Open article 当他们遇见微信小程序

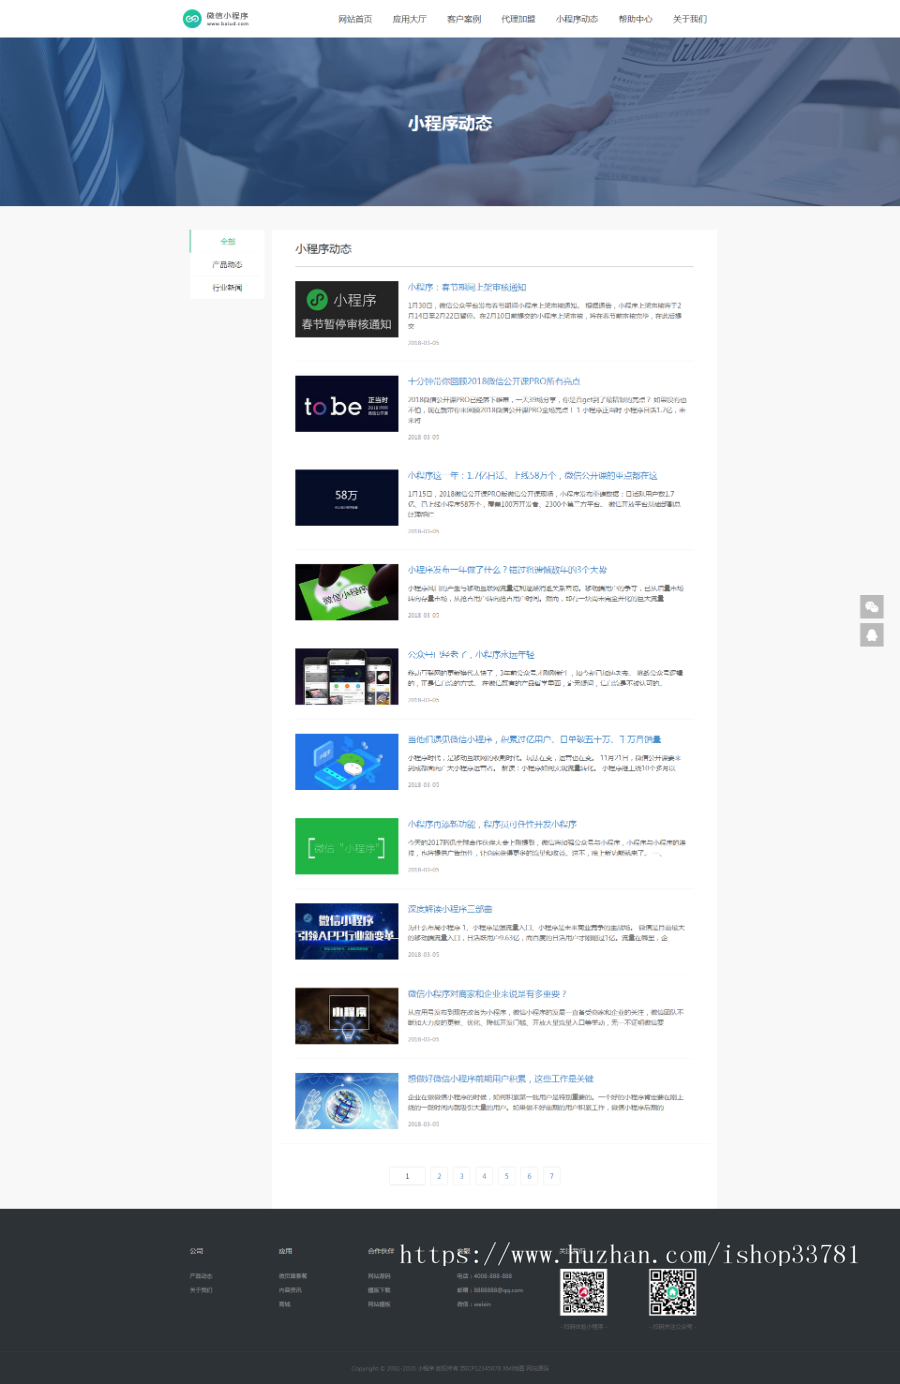534,740
